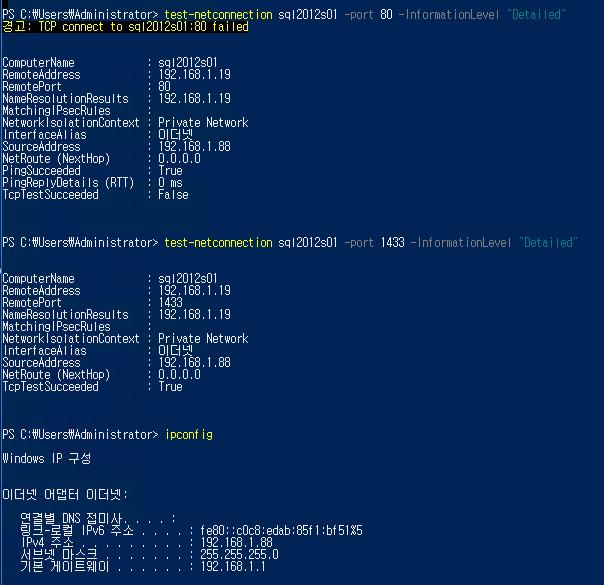Screen dimensions: 604x585
Task: Click the PingSucceeded True value
Action: pyautogui.click(x=171, y=171)
